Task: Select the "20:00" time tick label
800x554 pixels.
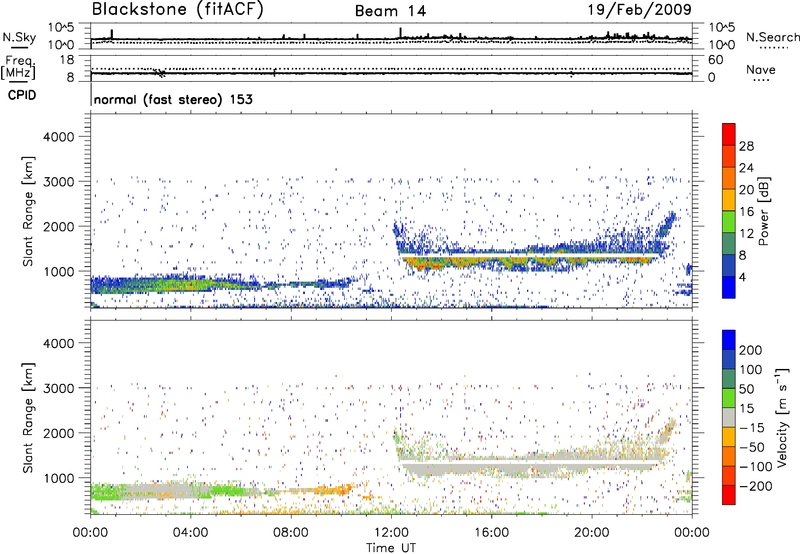Action: click(591, 533)
